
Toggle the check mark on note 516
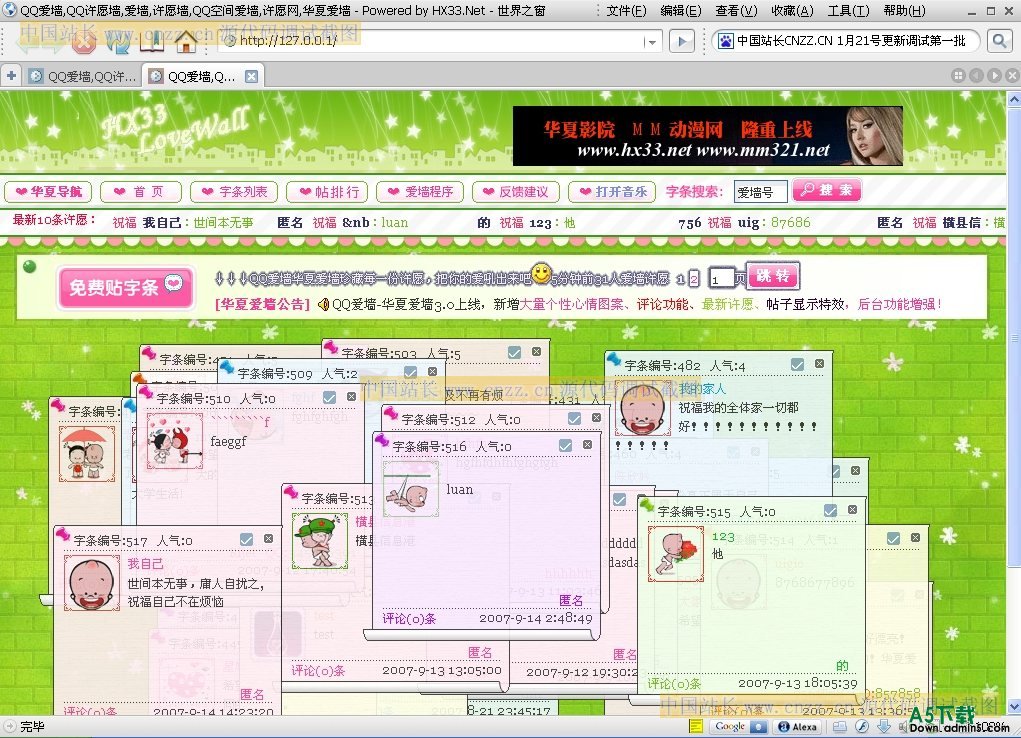(x=565, y=446)
